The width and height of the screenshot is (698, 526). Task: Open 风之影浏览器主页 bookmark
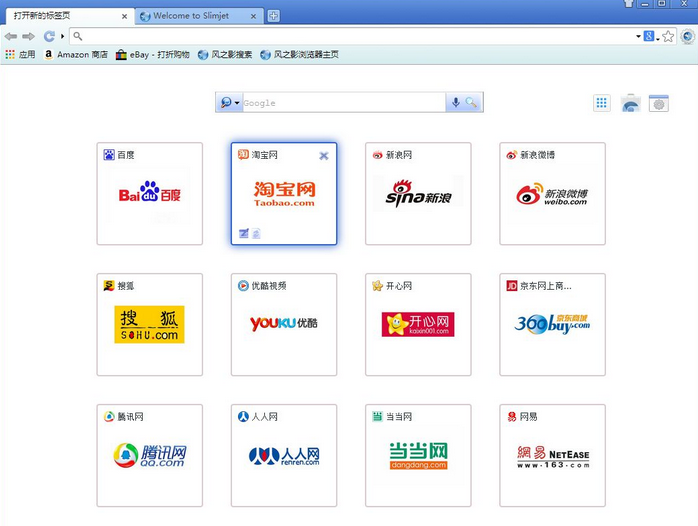coord(300,55)
